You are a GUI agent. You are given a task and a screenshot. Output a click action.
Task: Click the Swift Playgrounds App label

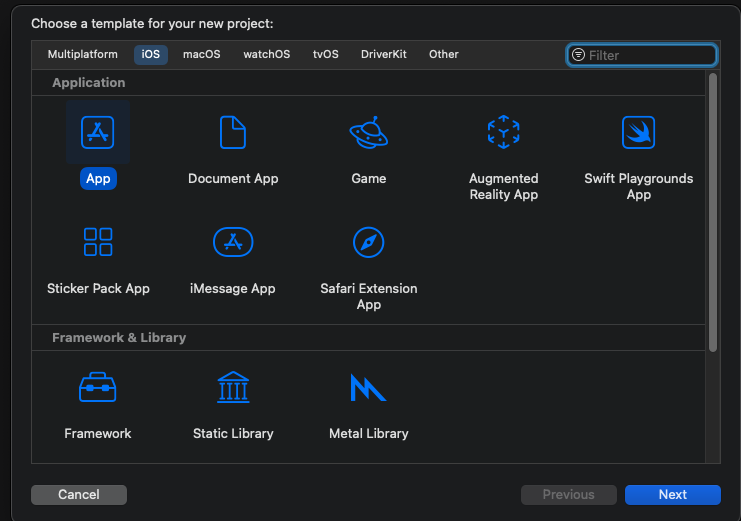(638, 186)
